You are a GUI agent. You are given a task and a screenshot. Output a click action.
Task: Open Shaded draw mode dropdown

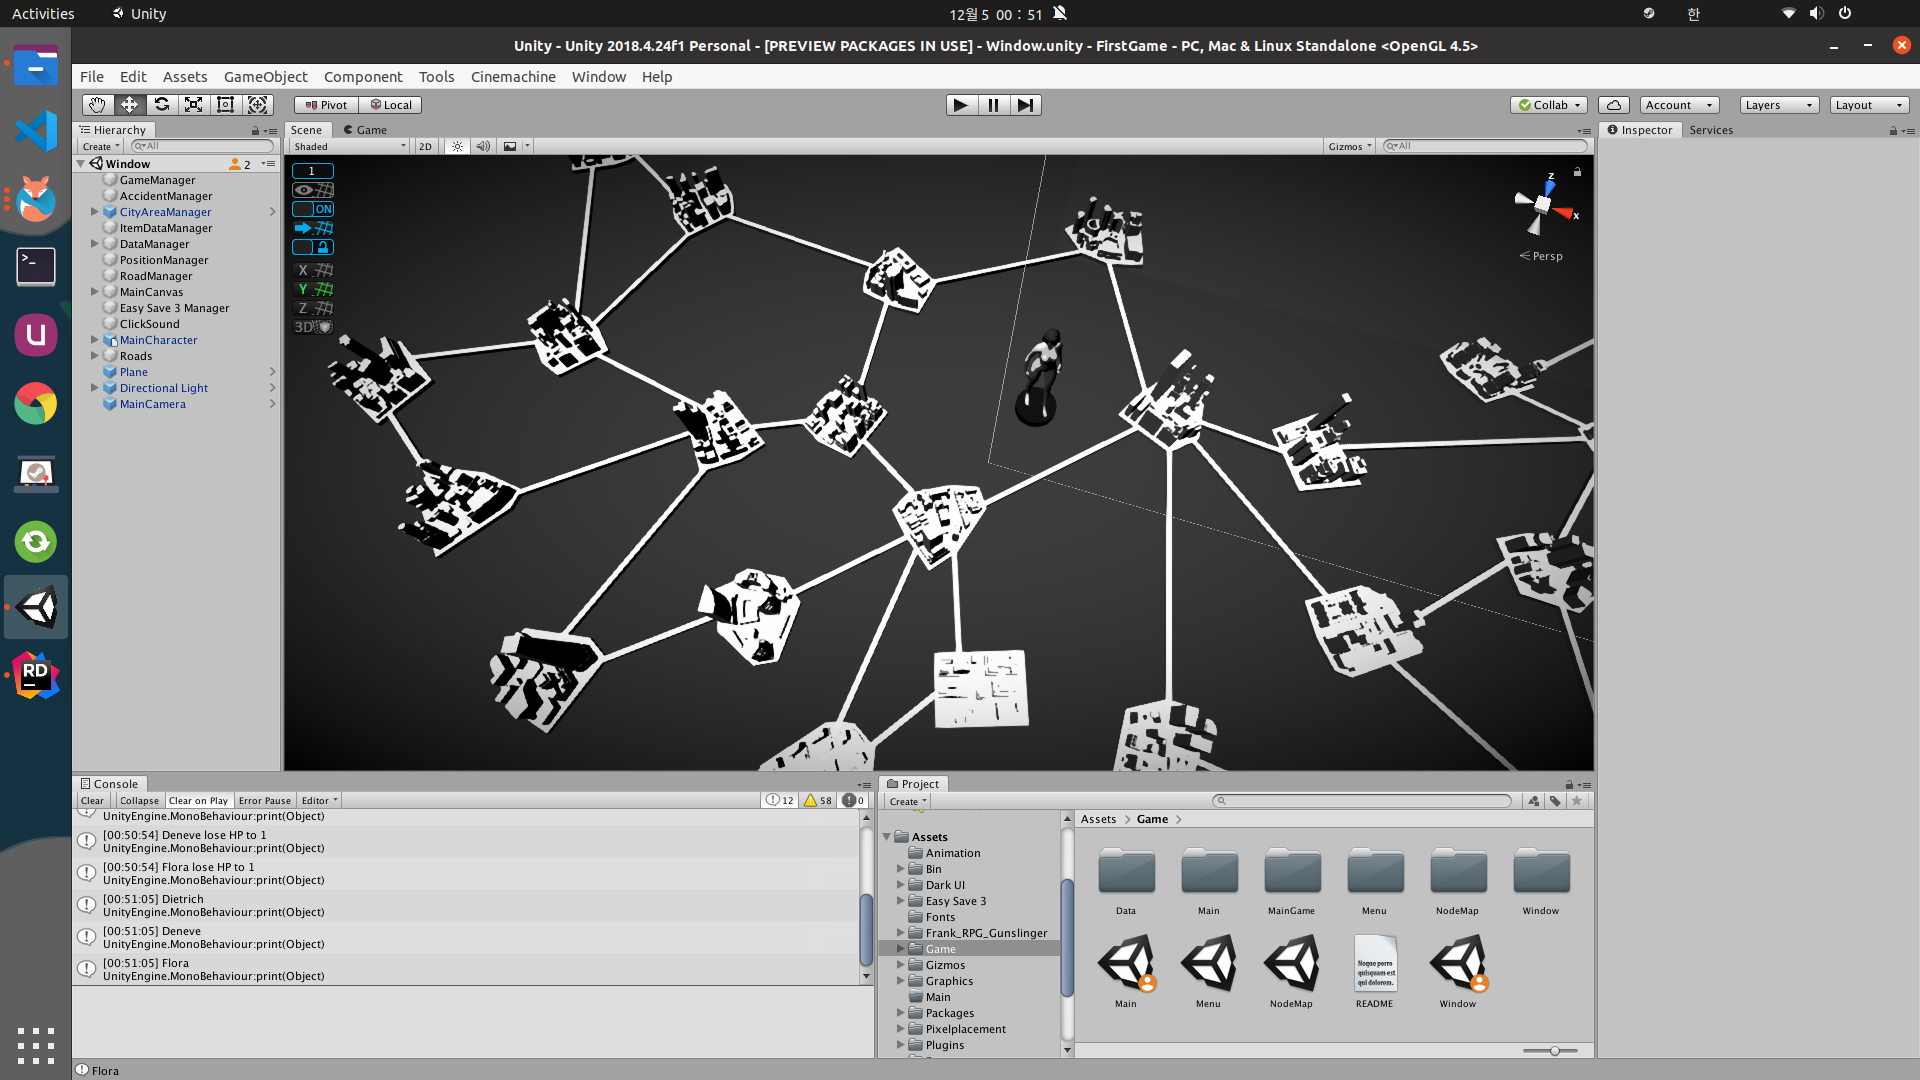tap(349, 146)
